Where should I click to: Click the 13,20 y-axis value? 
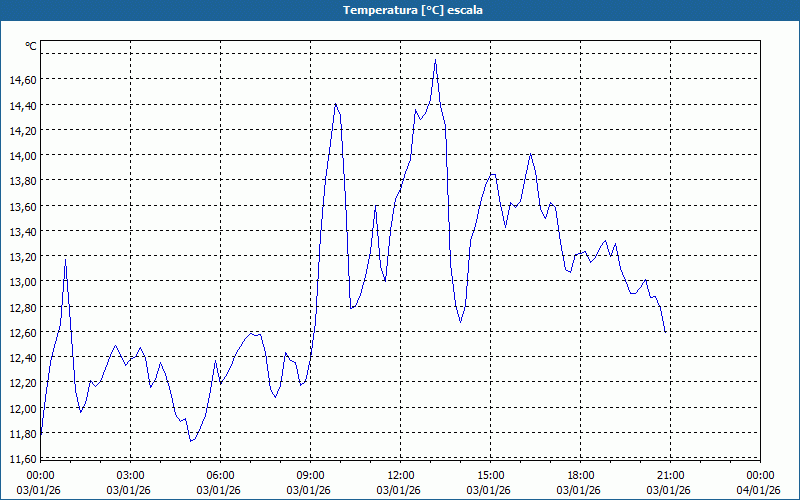click(23, 257)
